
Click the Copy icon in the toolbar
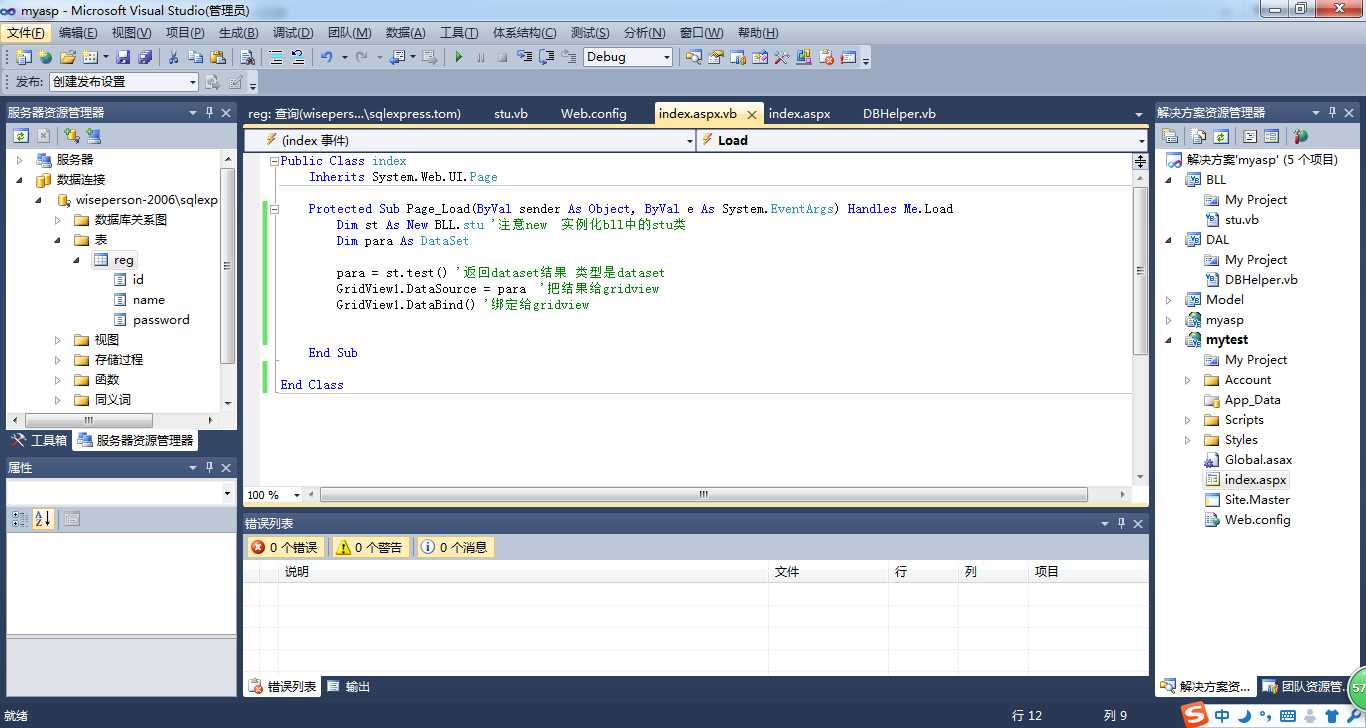point(195,57)
